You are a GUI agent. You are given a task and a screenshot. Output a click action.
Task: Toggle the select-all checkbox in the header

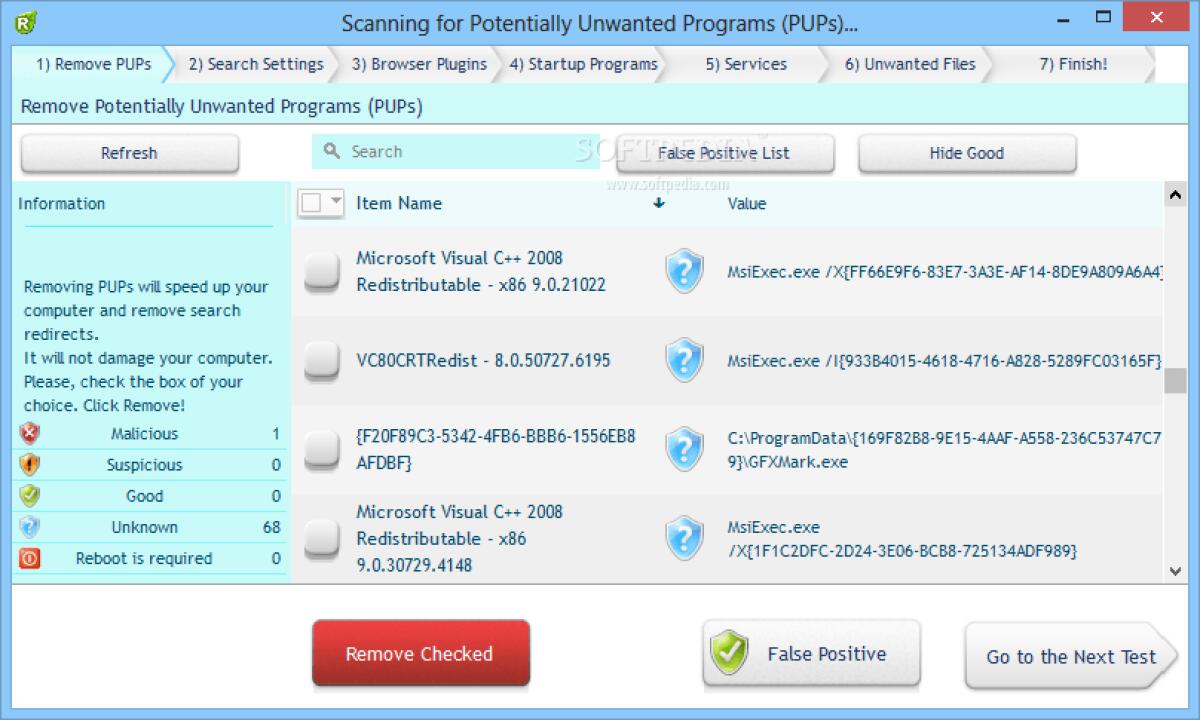(314, 202)
